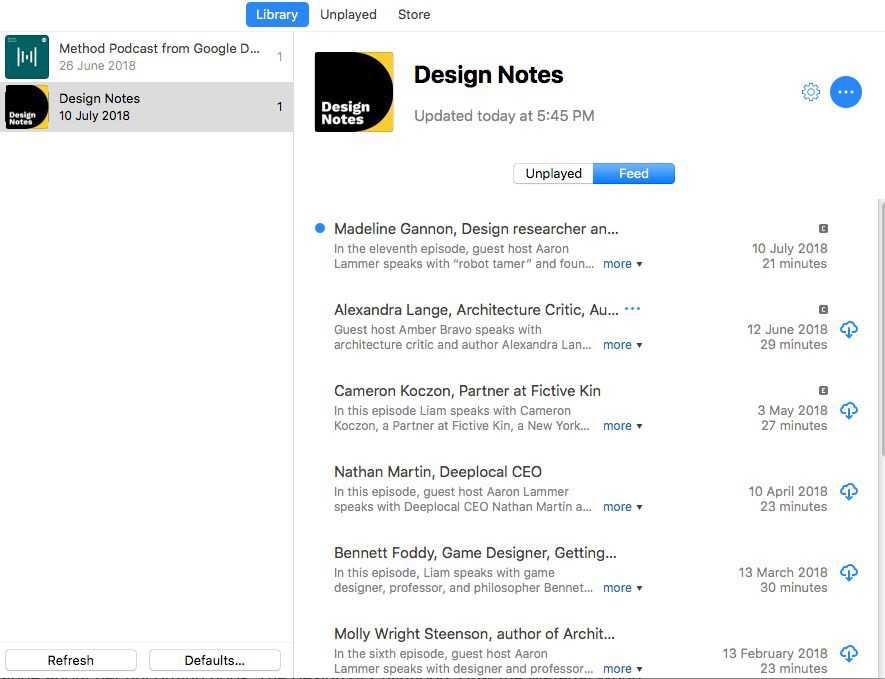
Task: Select the Molly Wright Steenson episode title
Action: pos(474,634)
